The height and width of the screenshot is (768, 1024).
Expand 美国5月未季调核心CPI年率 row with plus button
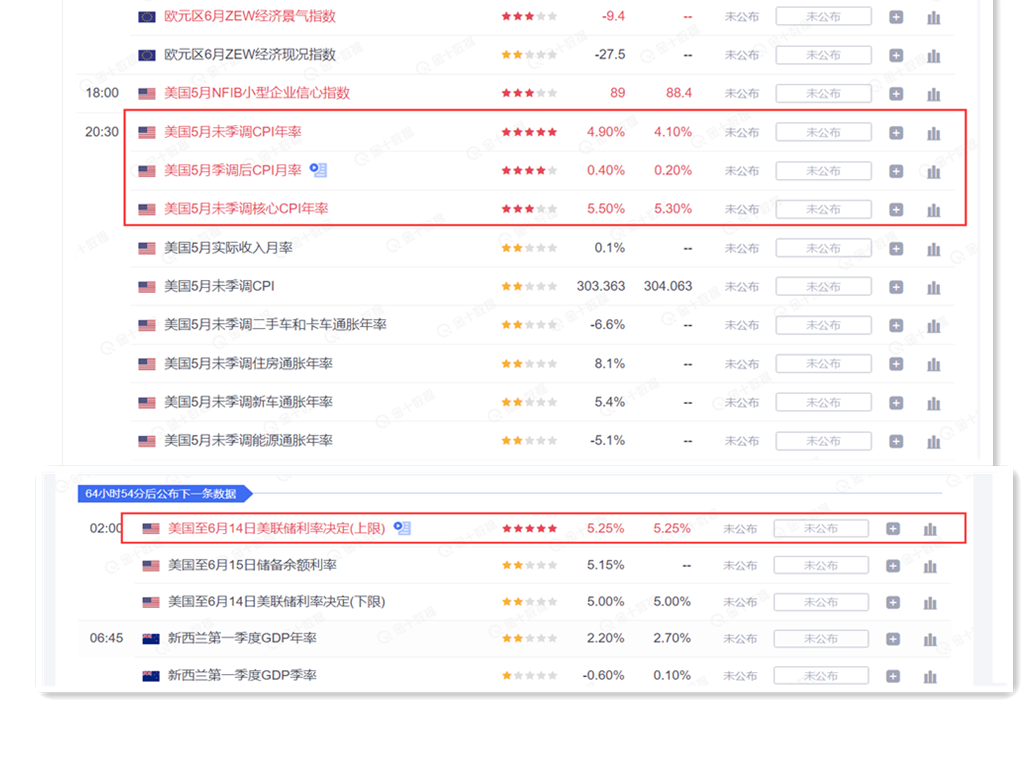coord(896,210)
